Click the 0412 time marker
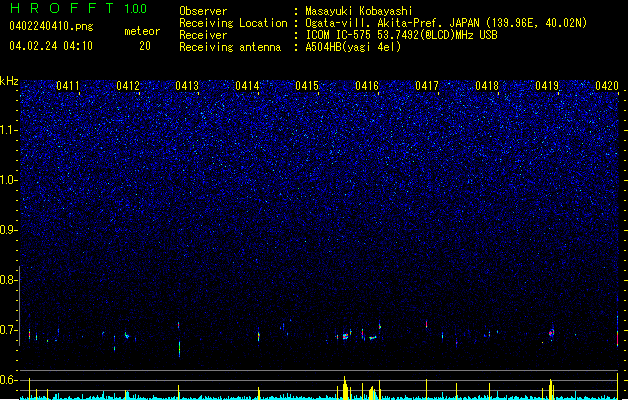629x400 pixels. [x=128, y=86]
